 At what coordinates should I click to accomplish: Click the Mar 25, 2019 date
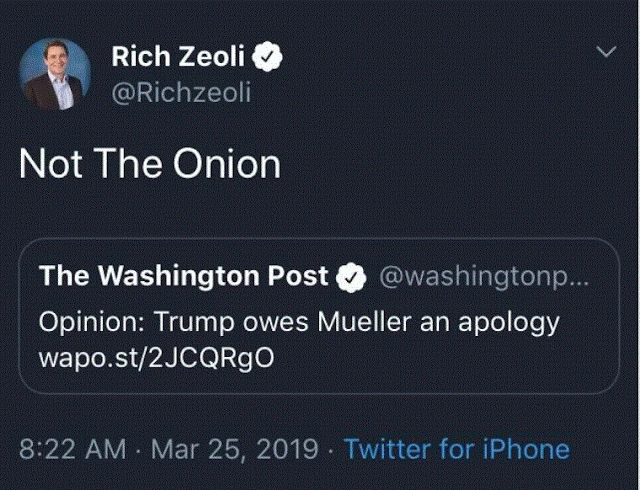tap(234, 449)
